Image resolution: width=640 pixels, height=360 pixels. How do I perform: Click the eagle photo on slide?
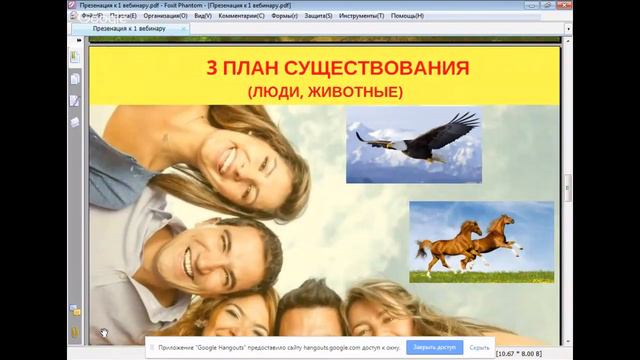(x=414, y=145)
